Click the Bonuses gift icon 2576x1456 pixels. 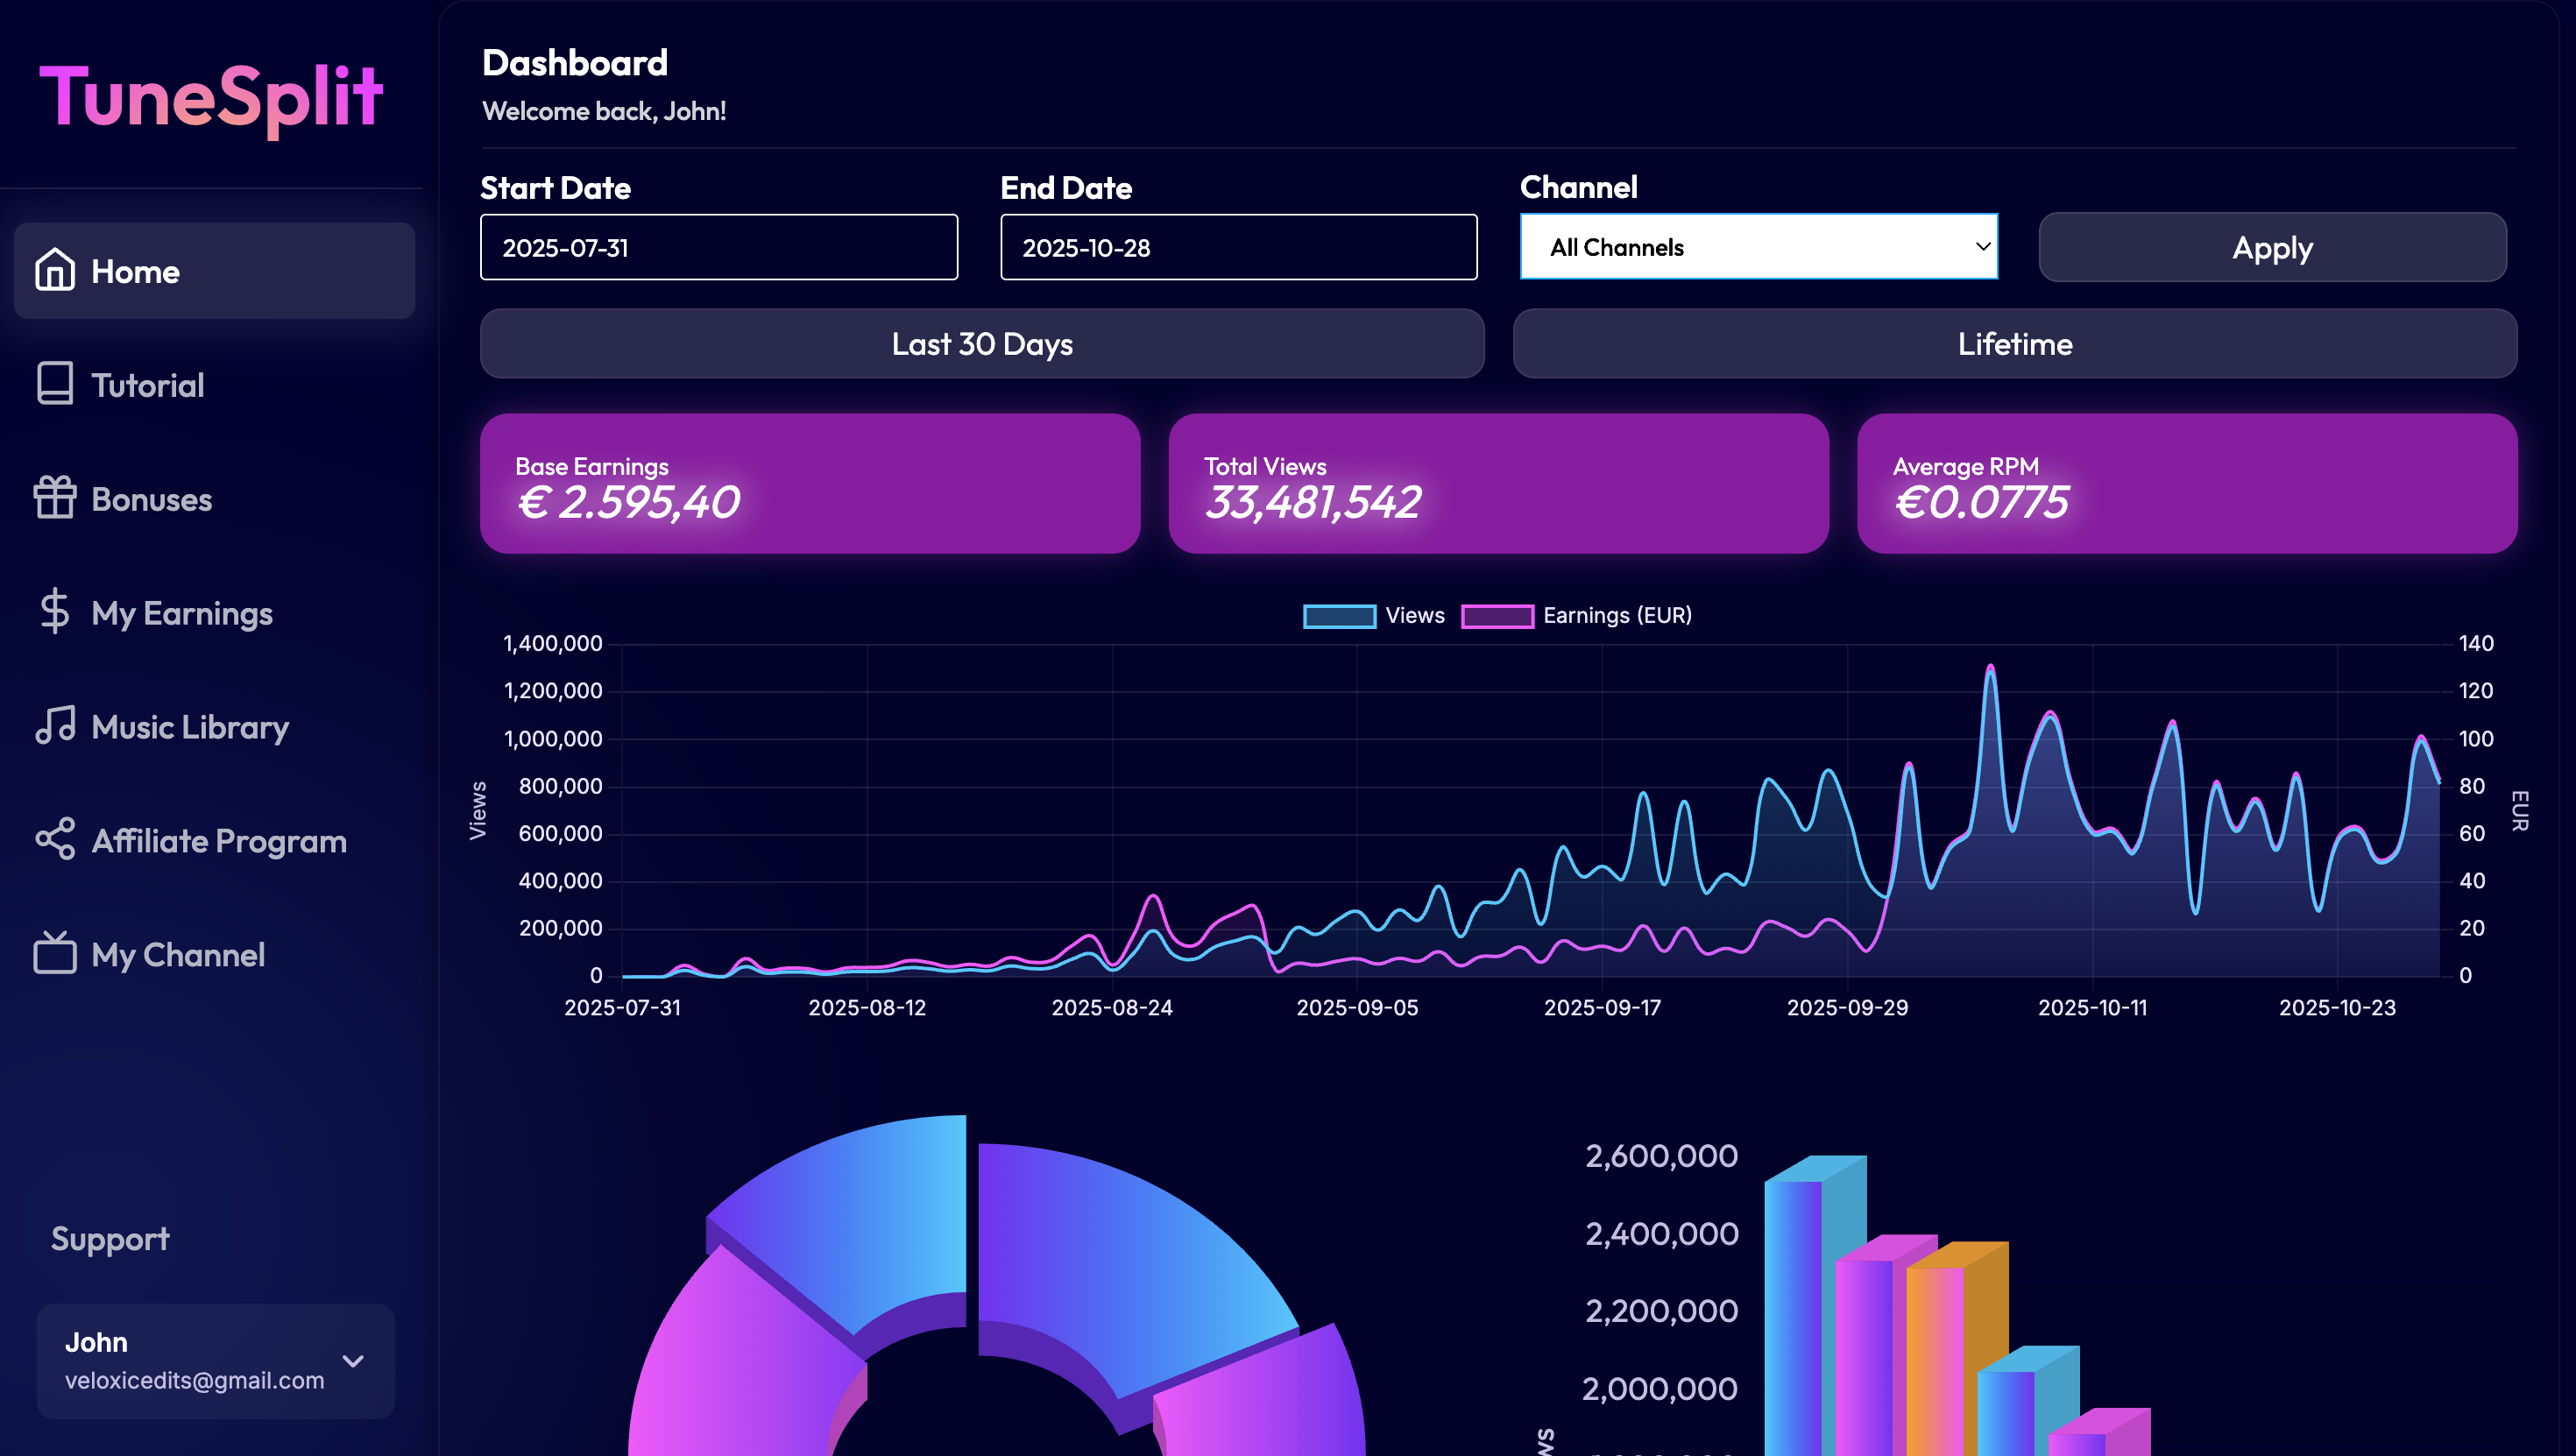(x=55, y=499)
